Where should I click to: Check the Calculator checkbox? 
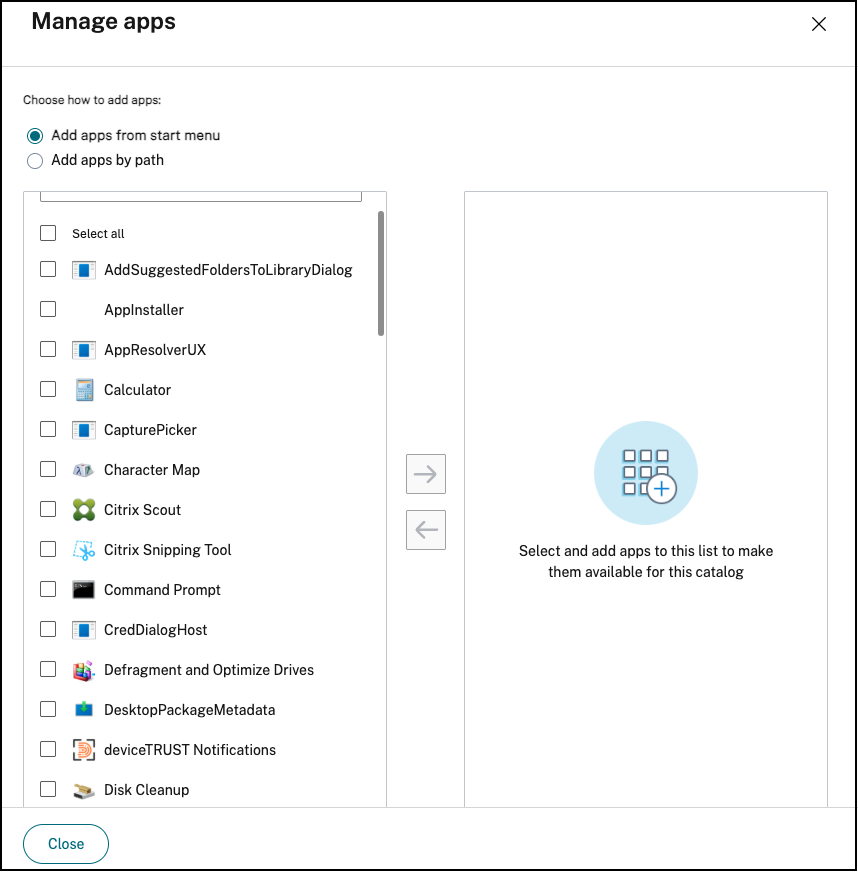point(48,389)
